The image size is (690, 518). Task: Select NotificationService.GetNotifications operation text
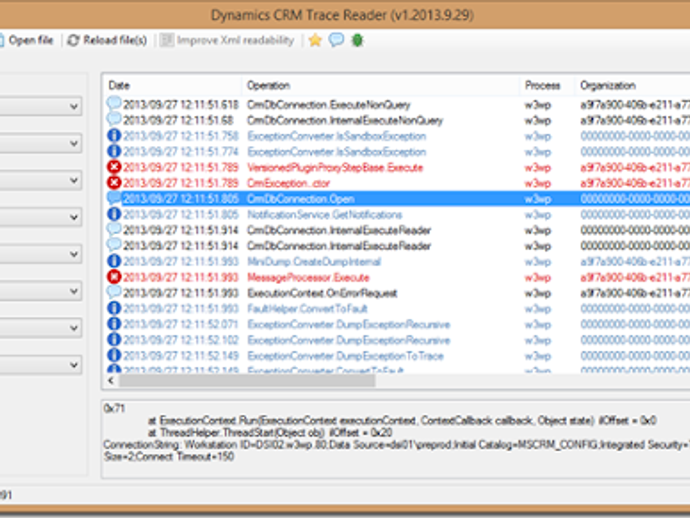point(324,215)
